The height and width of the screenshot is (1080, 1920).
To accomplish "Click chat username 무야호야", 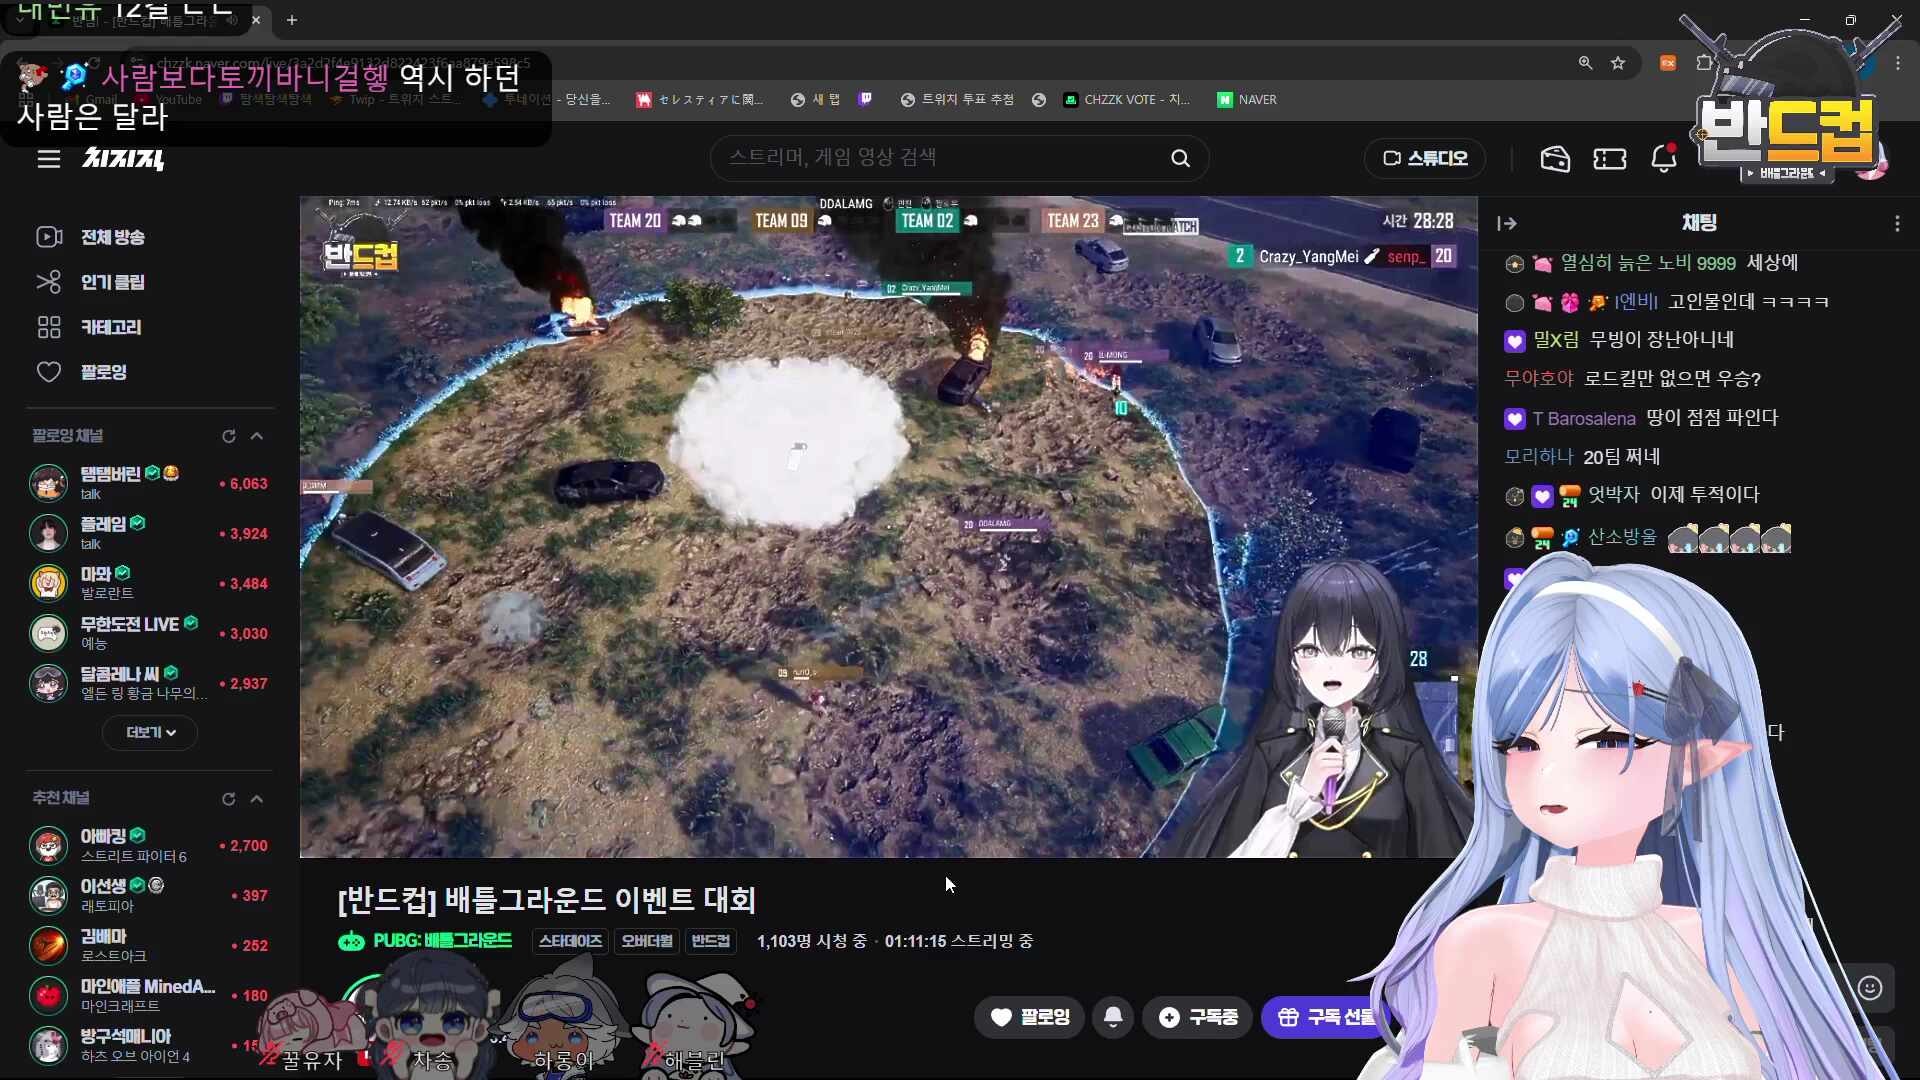I will tap(1539, 379).
